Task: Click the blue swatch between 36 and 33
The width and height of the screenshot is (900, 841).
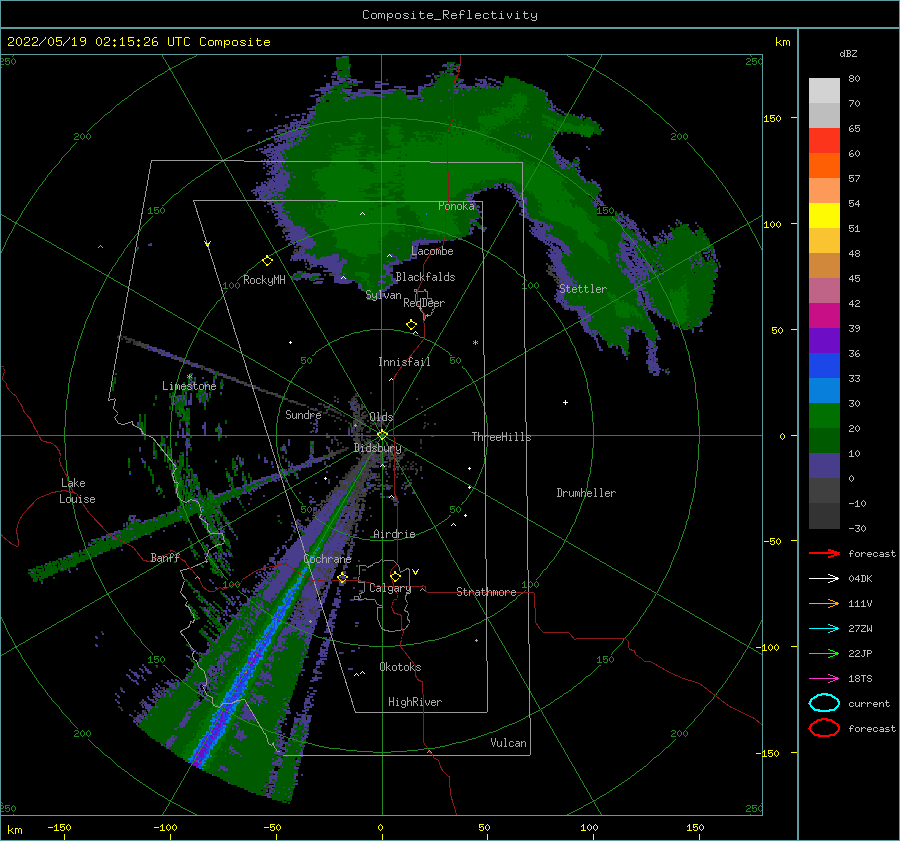Action: (824, 366)
